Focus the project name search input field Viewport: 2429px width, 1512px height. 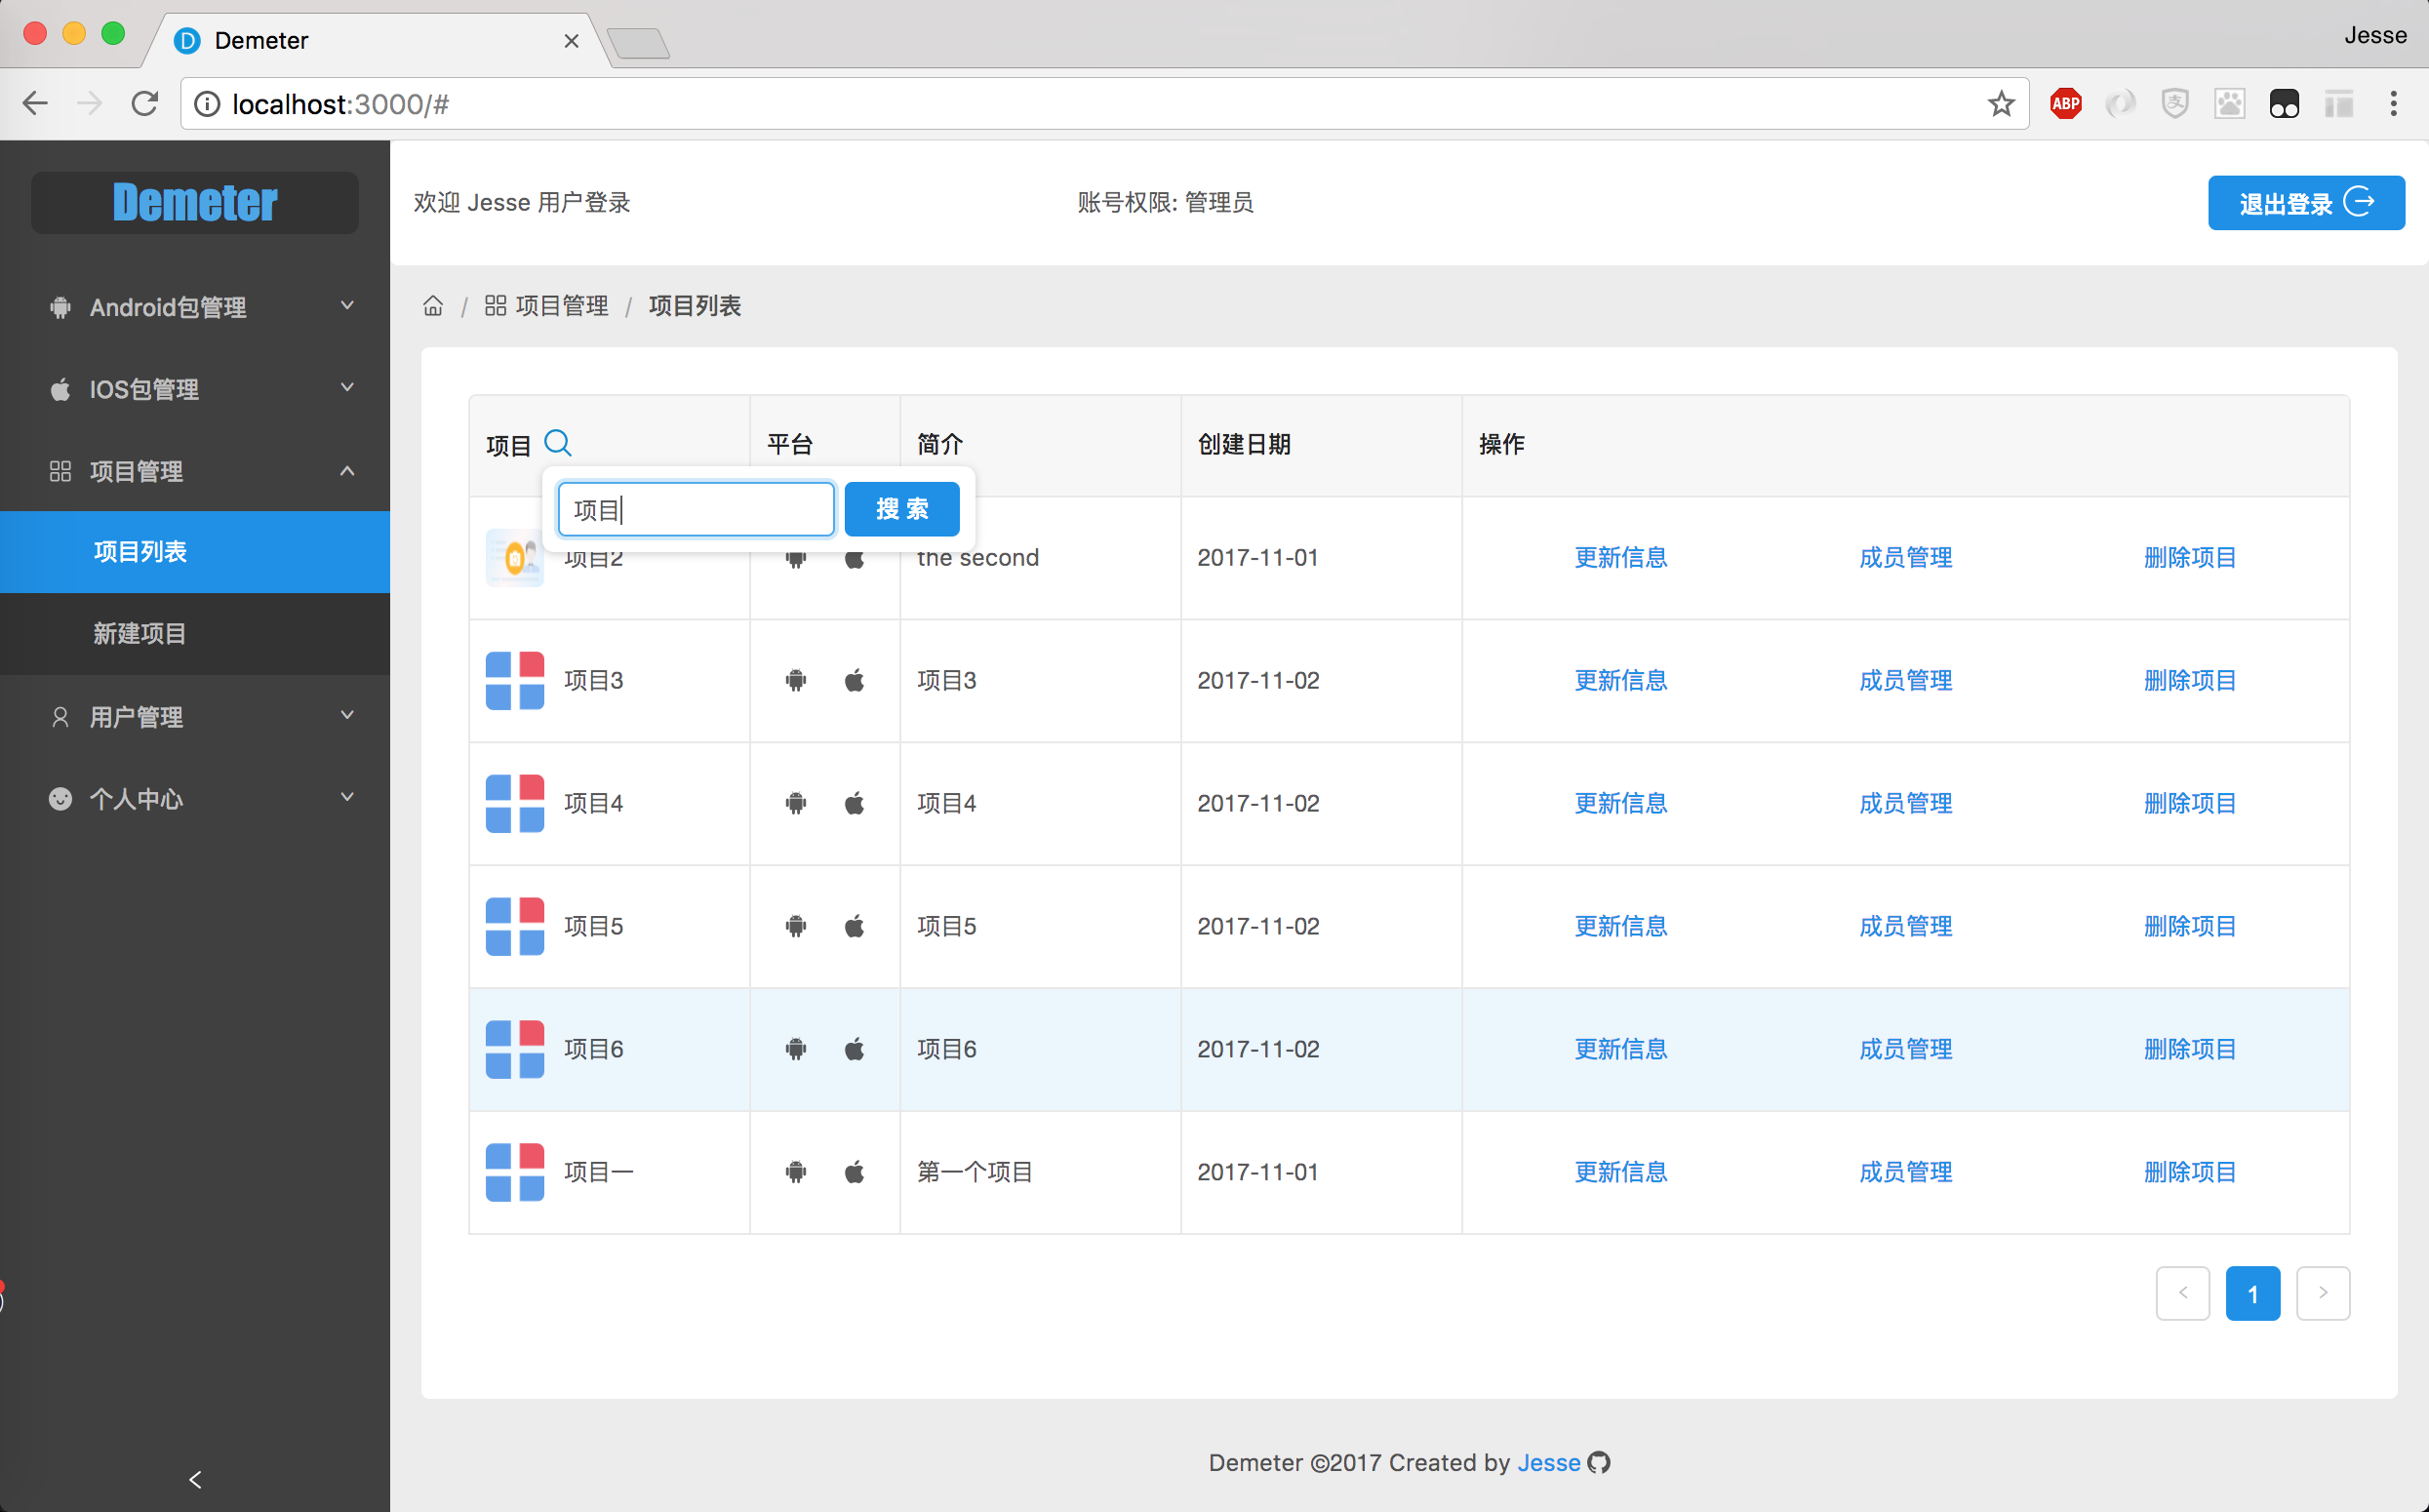696,510
